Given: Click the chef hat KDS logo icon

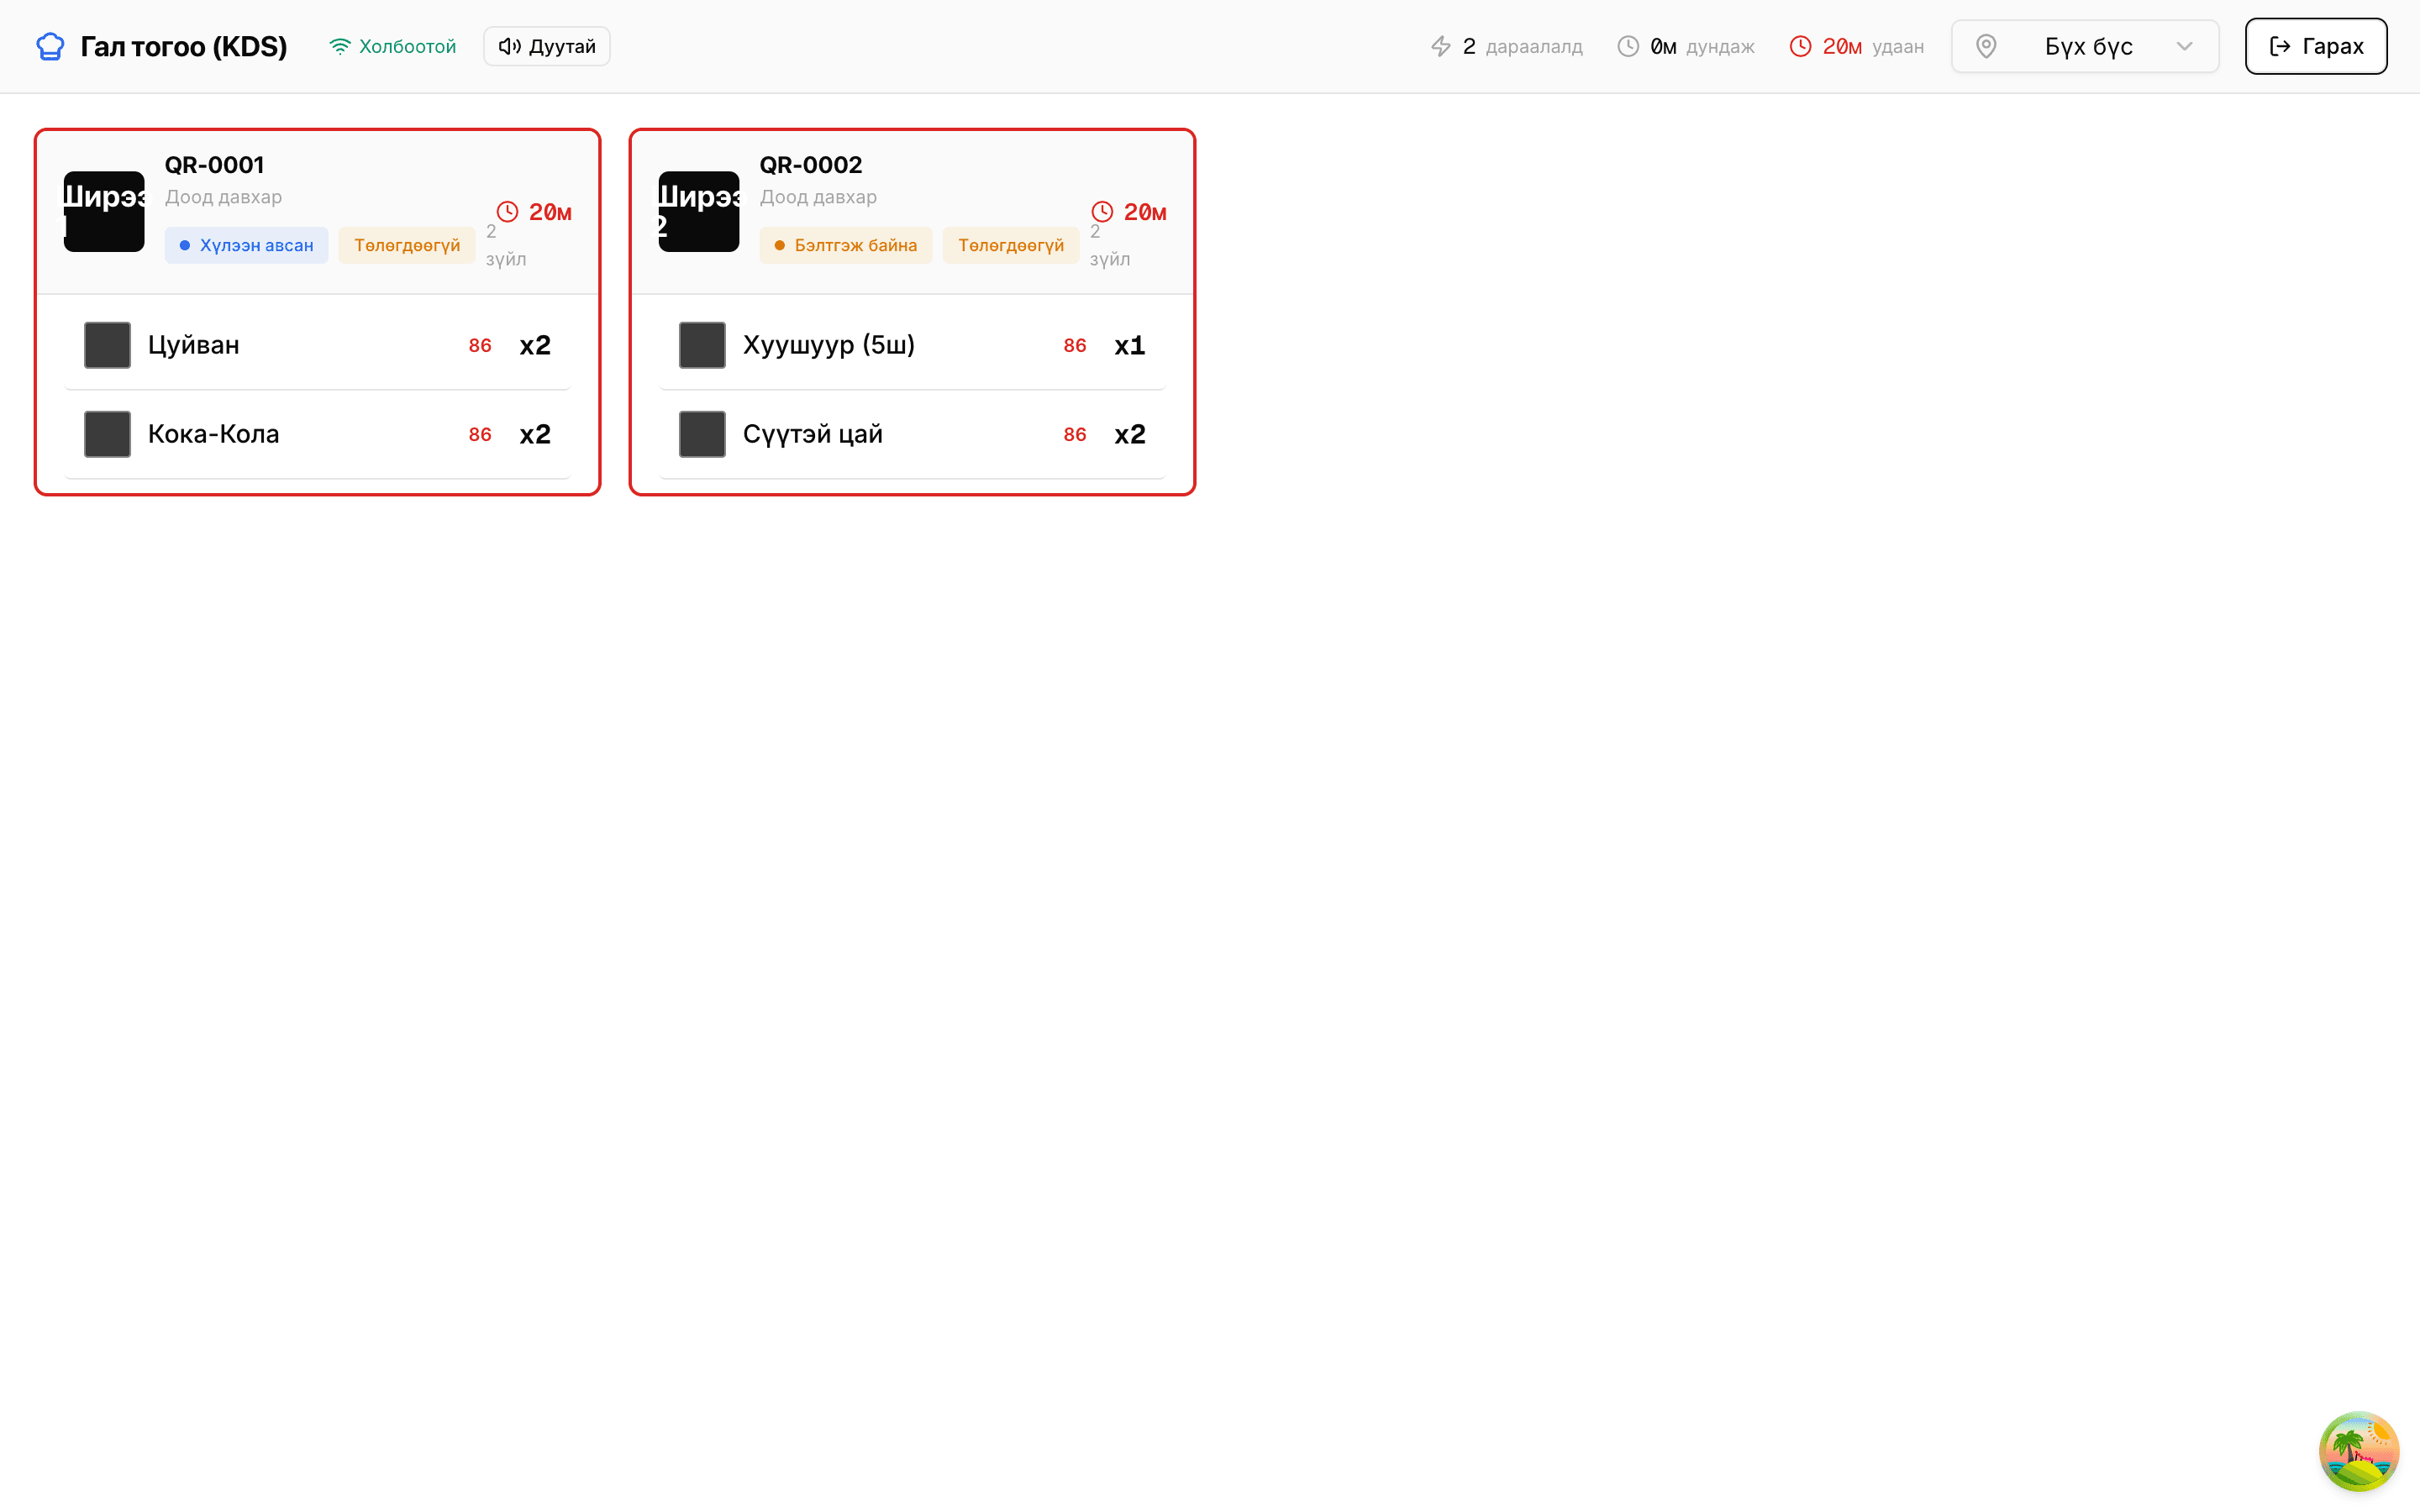Looking at the screenshot, I should 50,46.
